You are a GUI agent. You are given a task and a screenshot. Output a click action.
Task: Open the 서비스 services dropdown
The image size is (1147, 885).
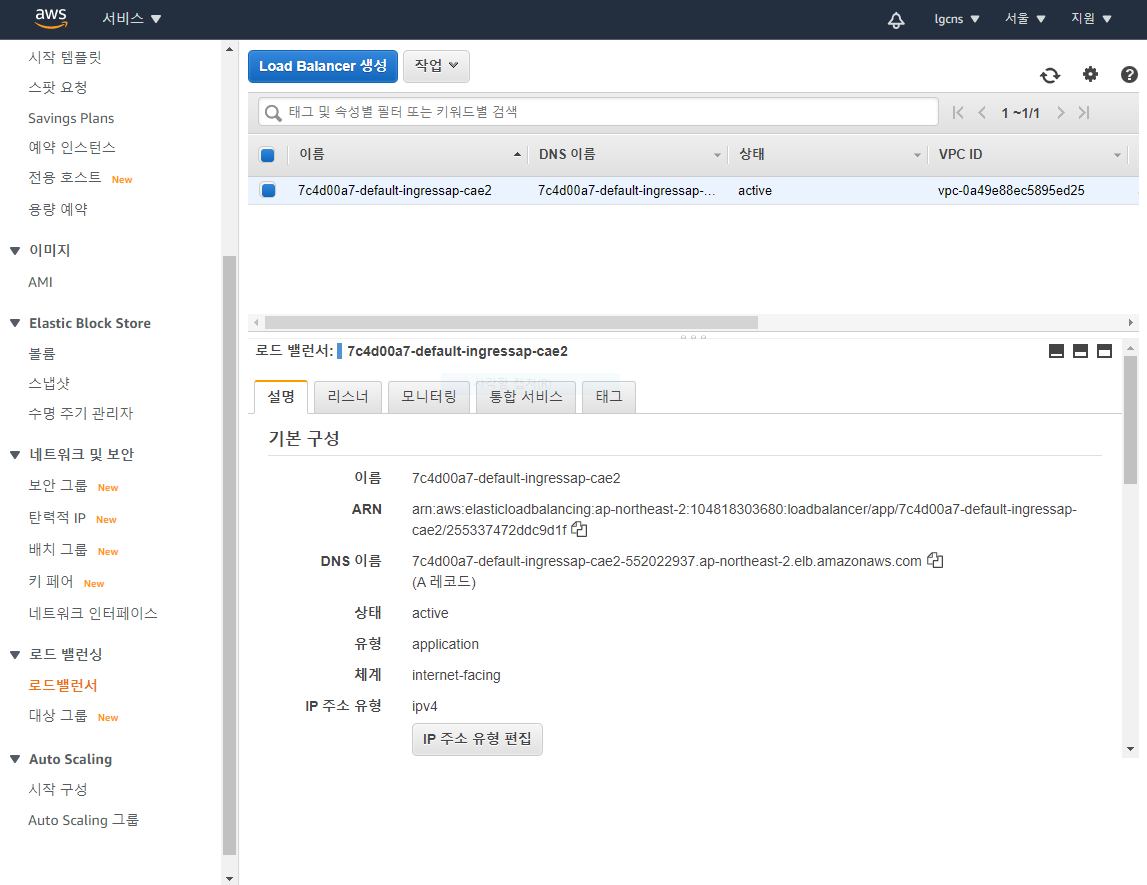132,18
